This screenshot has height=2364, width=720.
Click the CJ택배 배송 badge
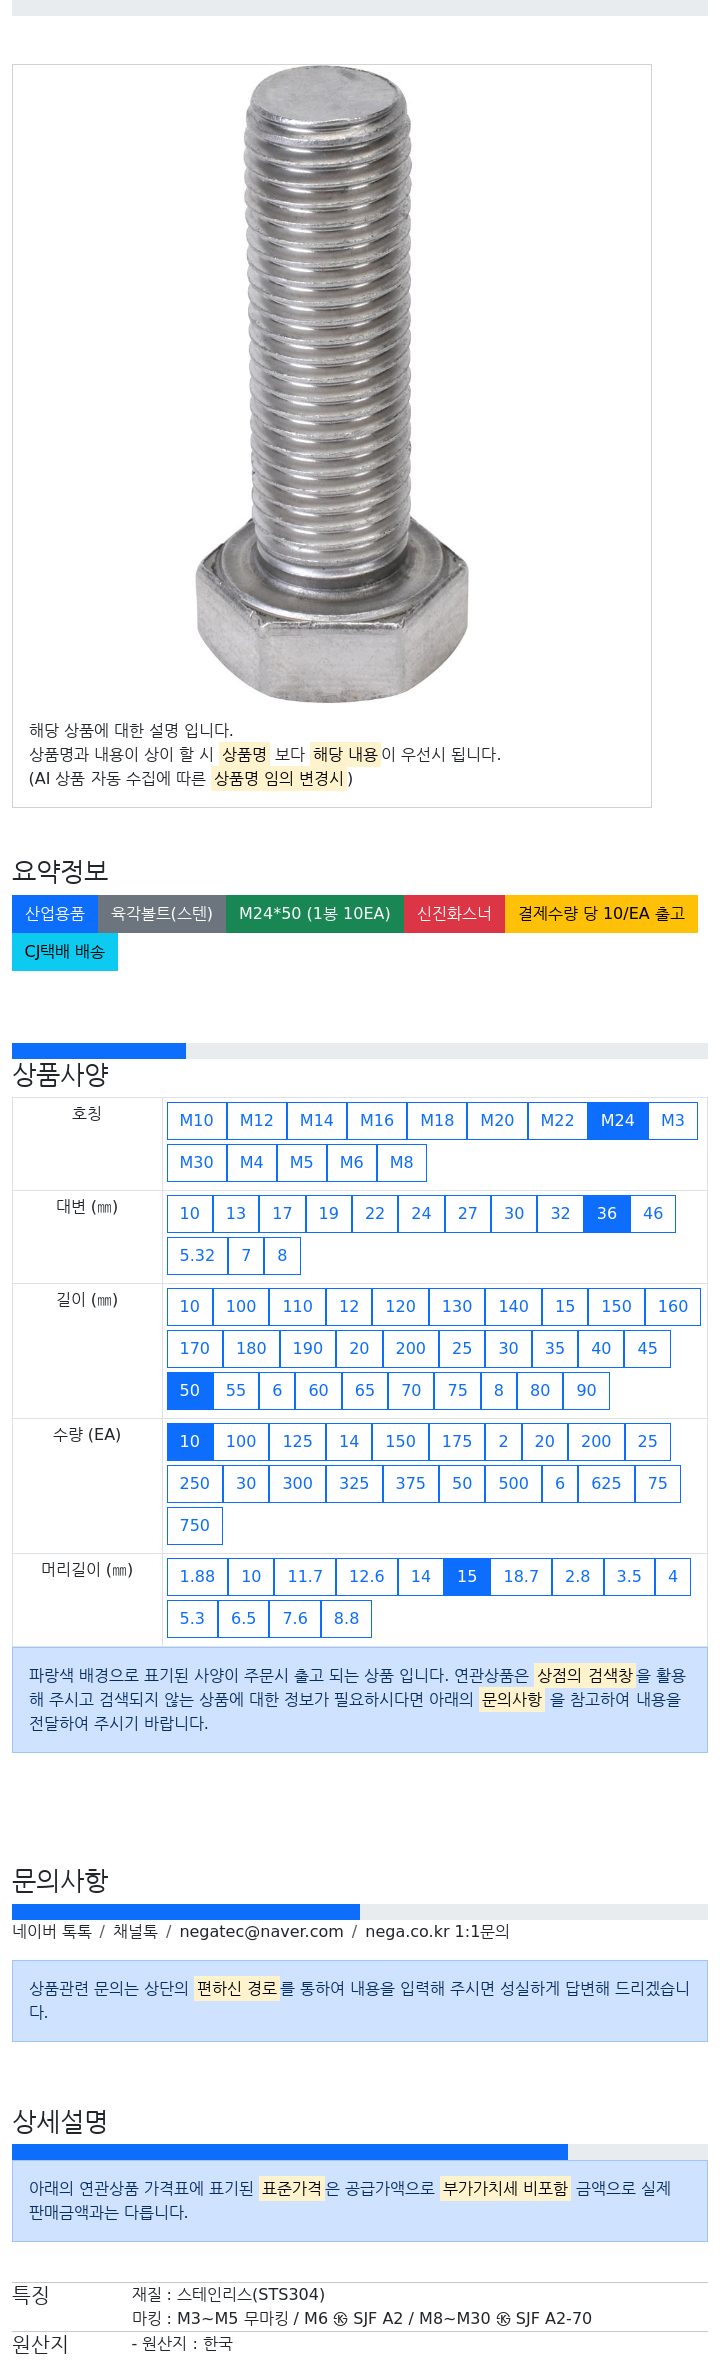pos(65,951)
